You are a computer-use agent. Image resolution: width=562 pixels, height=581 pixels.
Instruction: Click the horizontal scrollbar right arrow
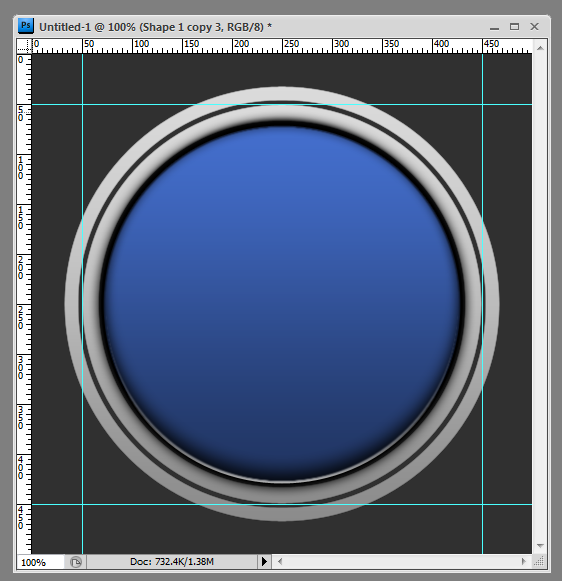pyautogui.click(x=523, y=562)
